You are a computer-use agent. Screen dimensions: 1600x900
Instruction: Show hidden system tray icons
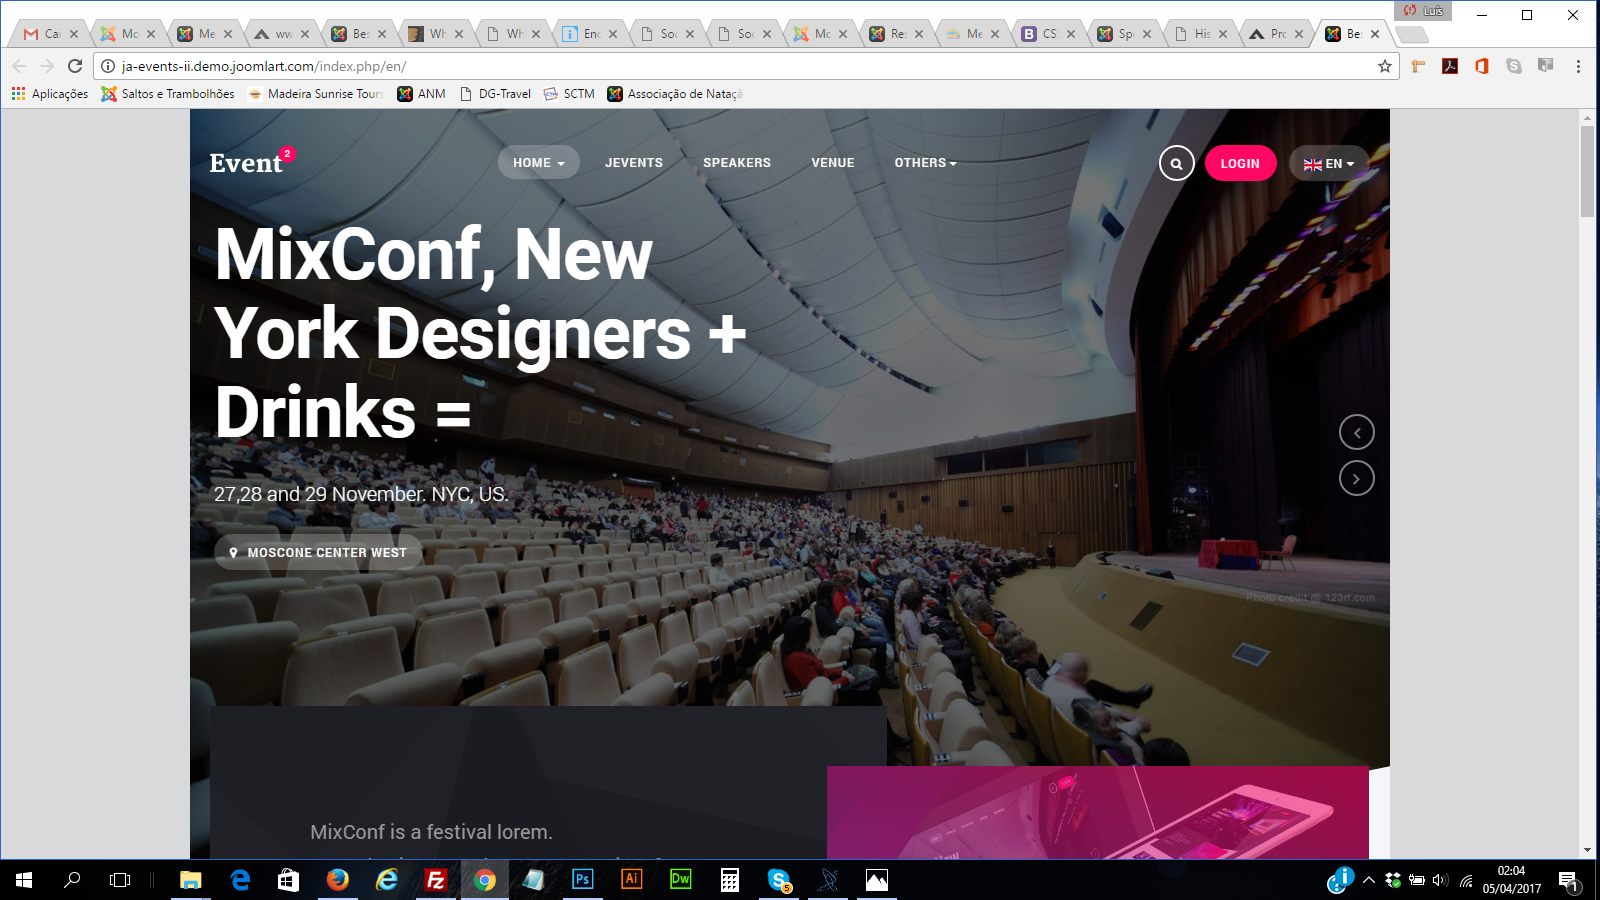pyautogui.click(x=1368, y=880)
